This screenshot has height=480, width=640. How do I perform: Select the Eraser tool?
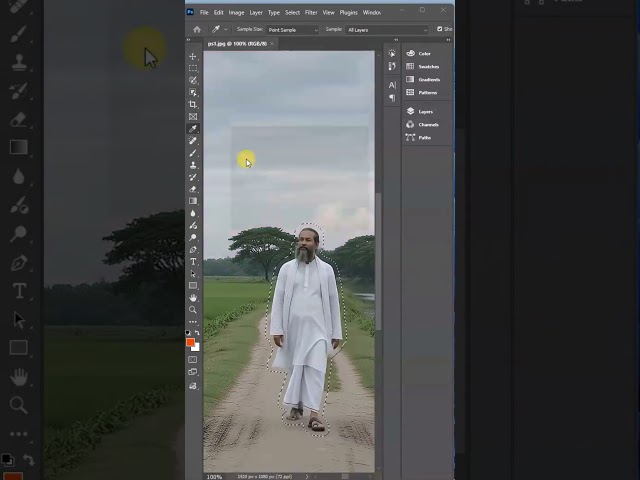tap(193, 189)
